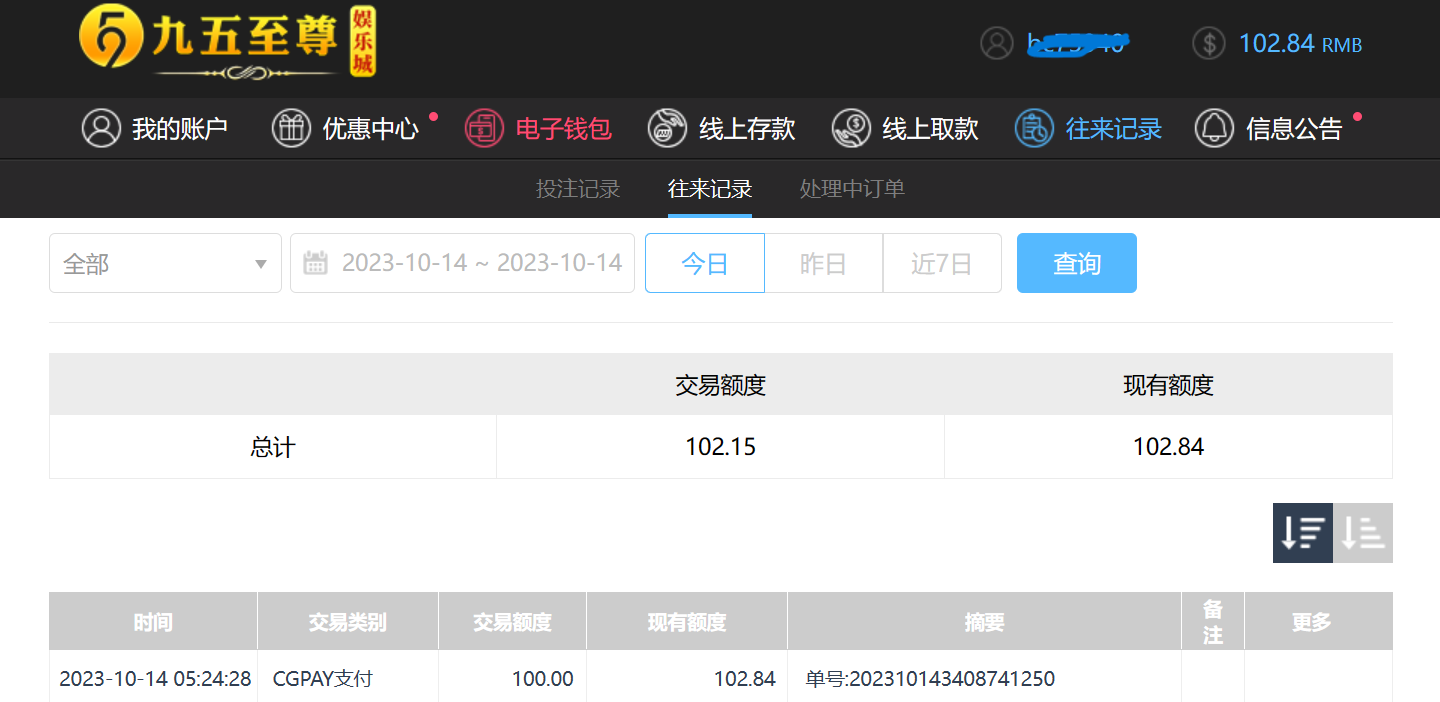Image resolution: width=1440 pixels, height=702 pixels.
Task: Open the date range picker field
Action: point(462,263)
